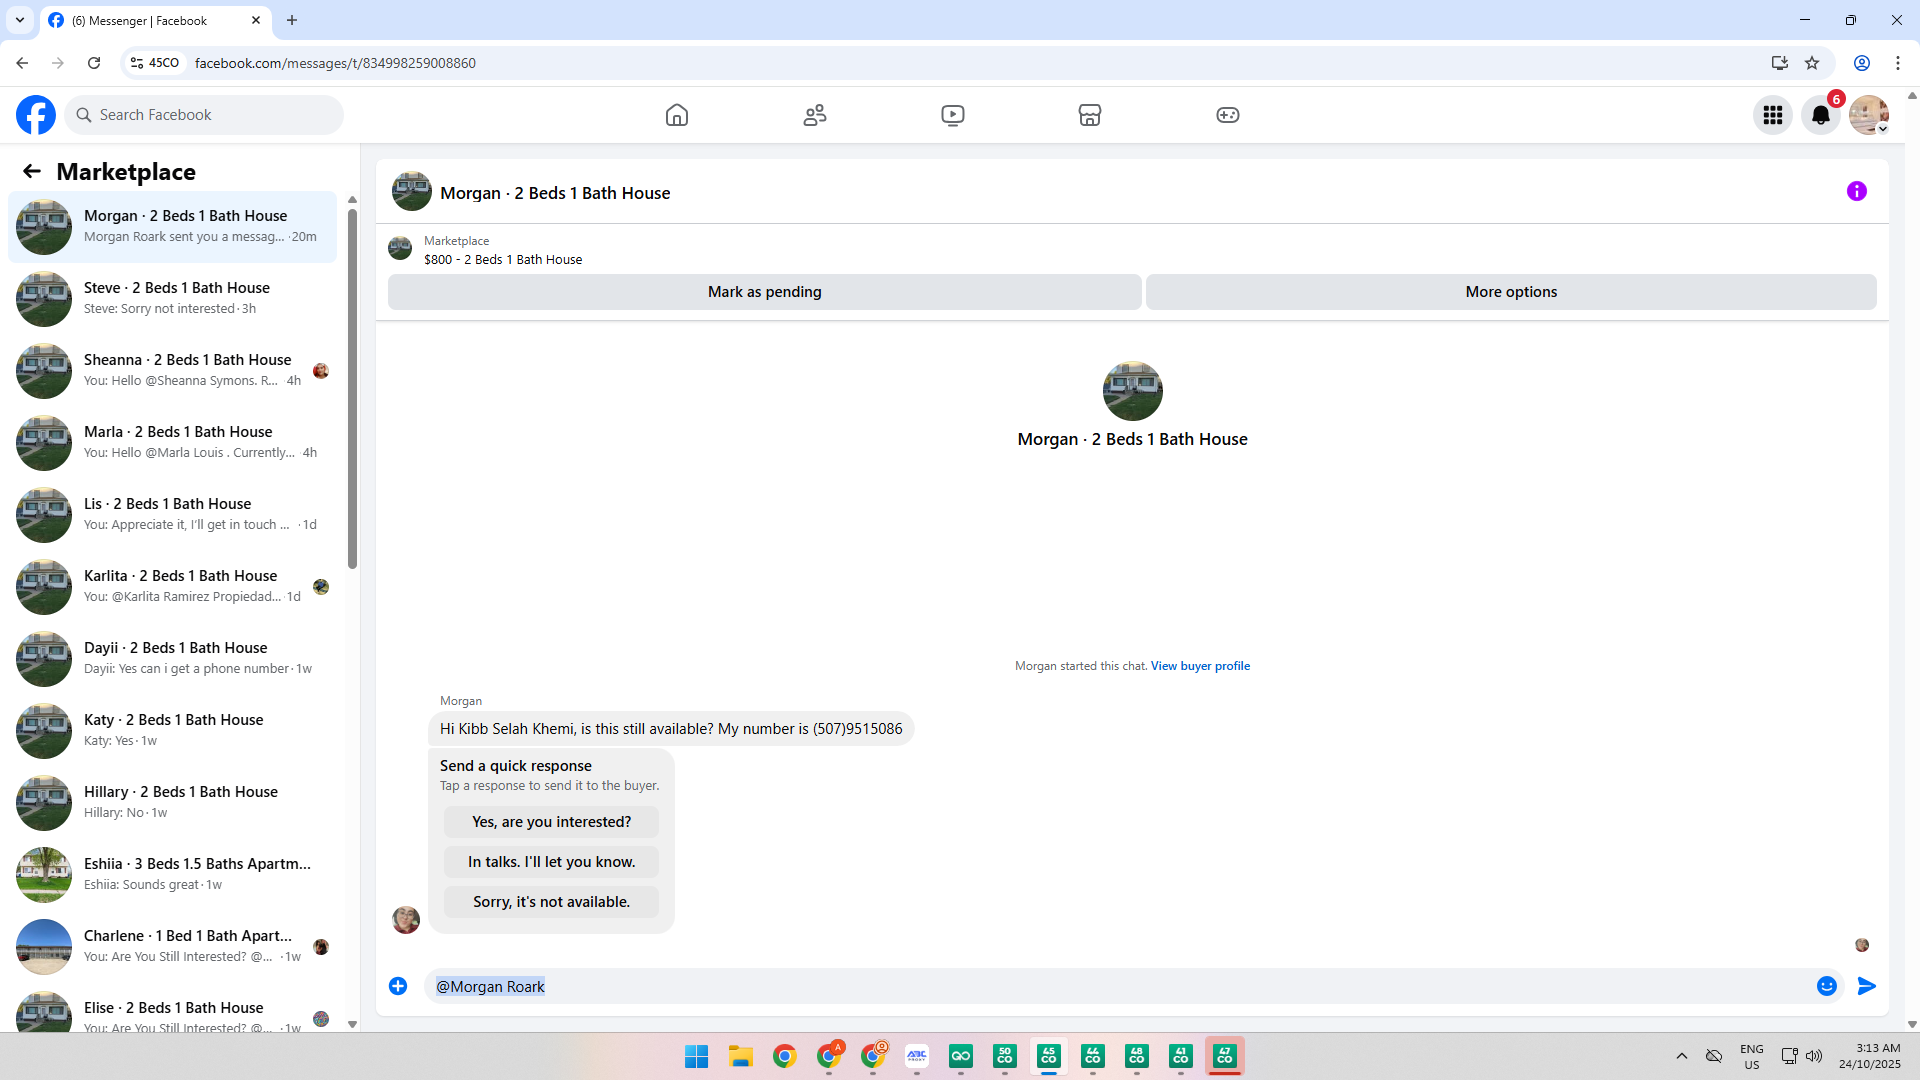Open the account profile menu
This screenshot has height=1080, width=1920.
(1869, 115)
